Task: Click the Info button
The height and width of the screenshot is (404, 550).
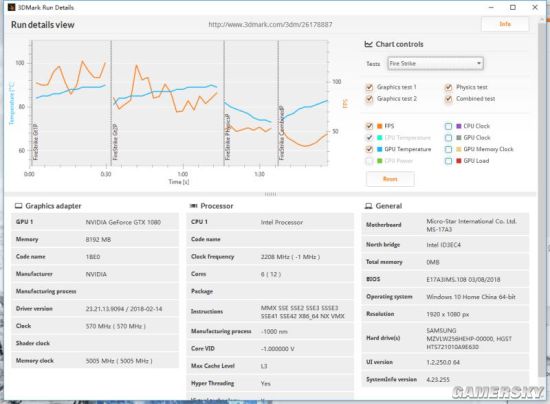Action: [x=505, y=24]
